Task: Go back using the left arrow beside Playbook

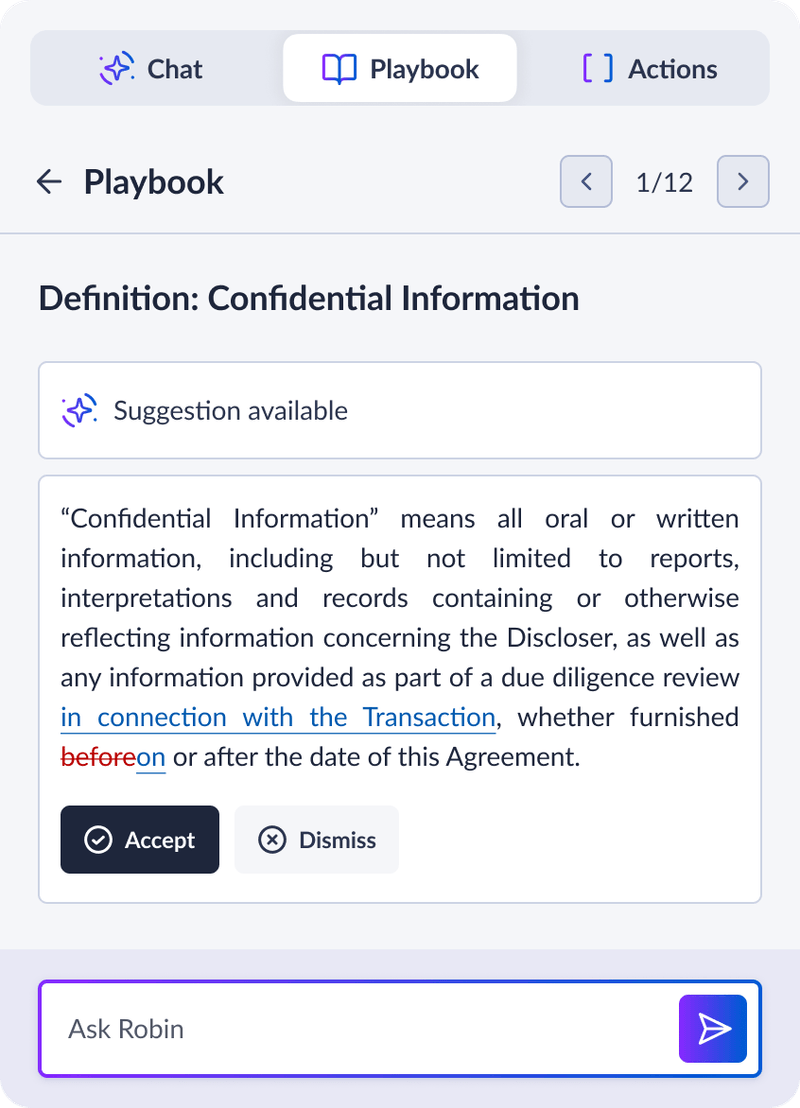Action: pyautogui.click(x=49, y=182)
